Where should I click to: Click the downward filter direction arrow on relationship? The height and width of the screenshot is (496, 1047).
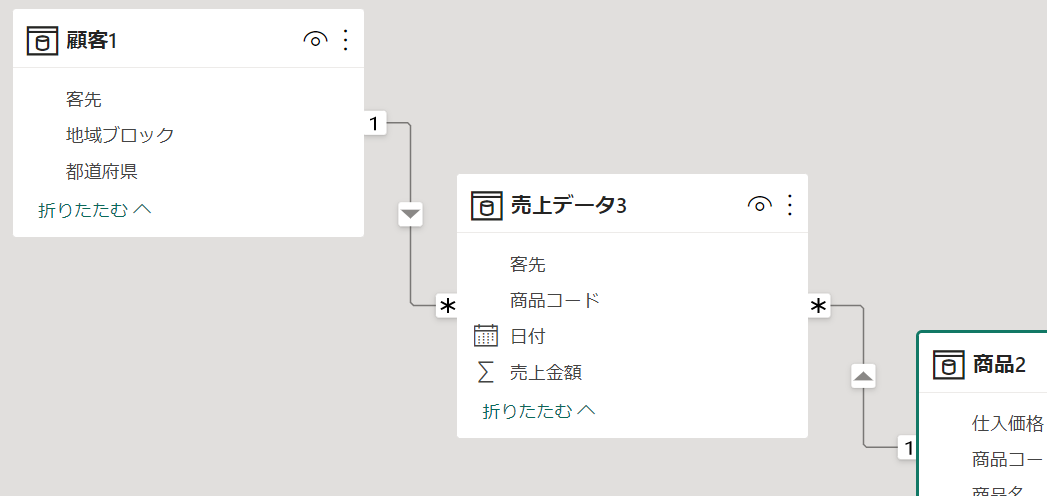411,214
